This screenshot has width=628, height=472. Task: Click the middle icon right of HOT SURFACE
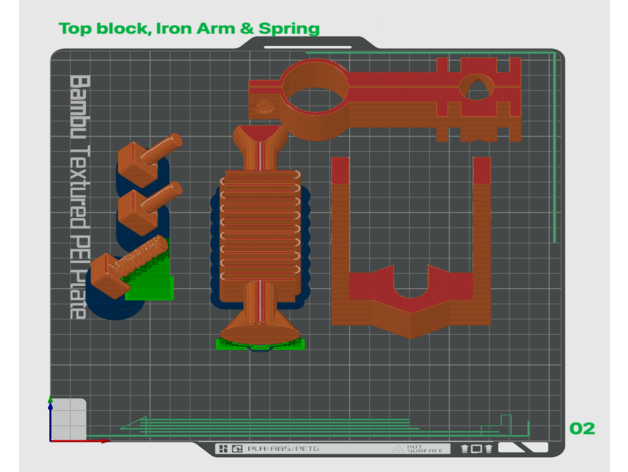[x=477, y=449]
